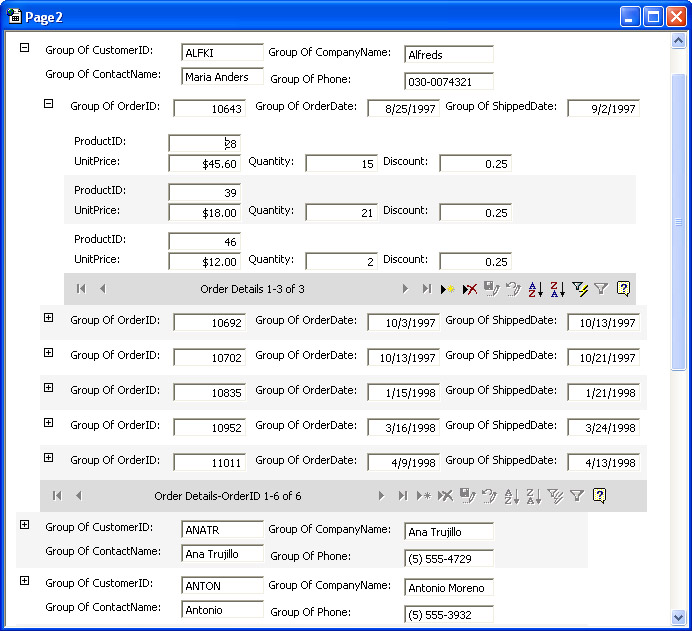Expand the ANTON customer group

point(25,581)
